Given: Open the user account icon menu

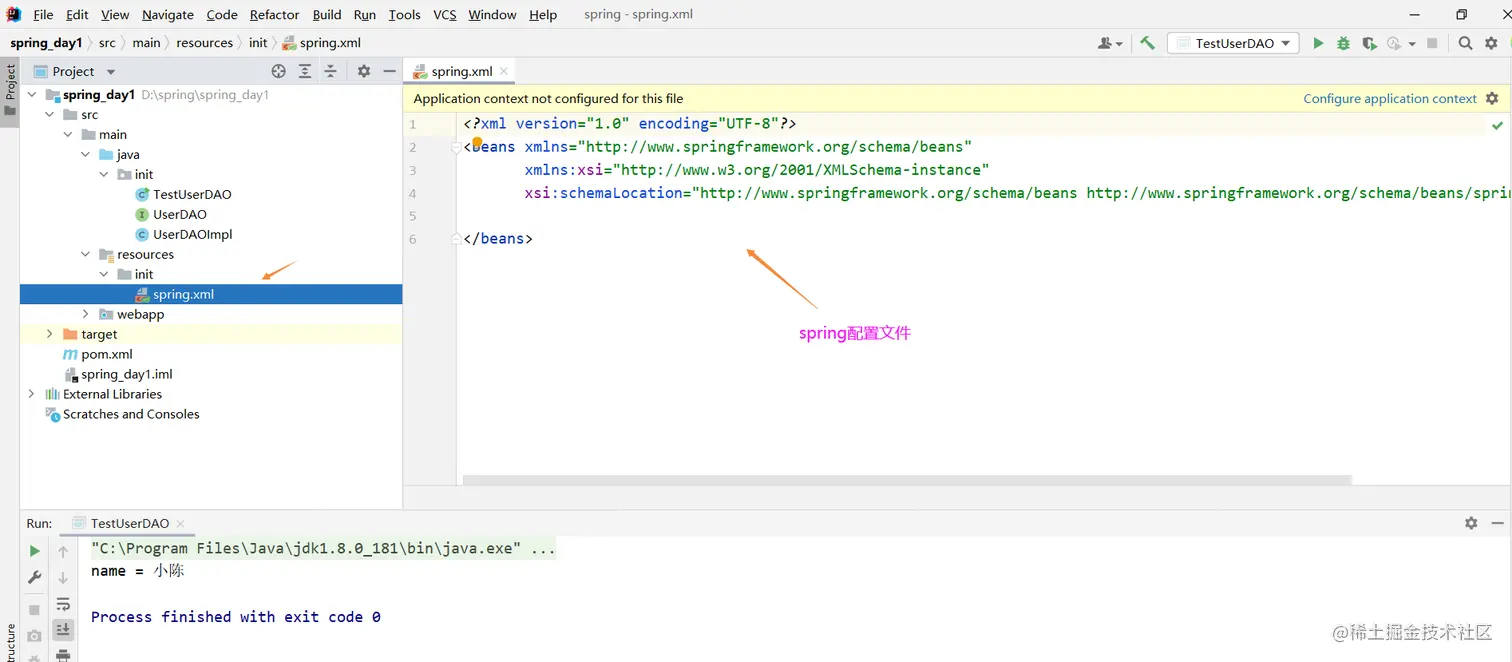Looking at the screenshot, I should tap(1109, 43).
